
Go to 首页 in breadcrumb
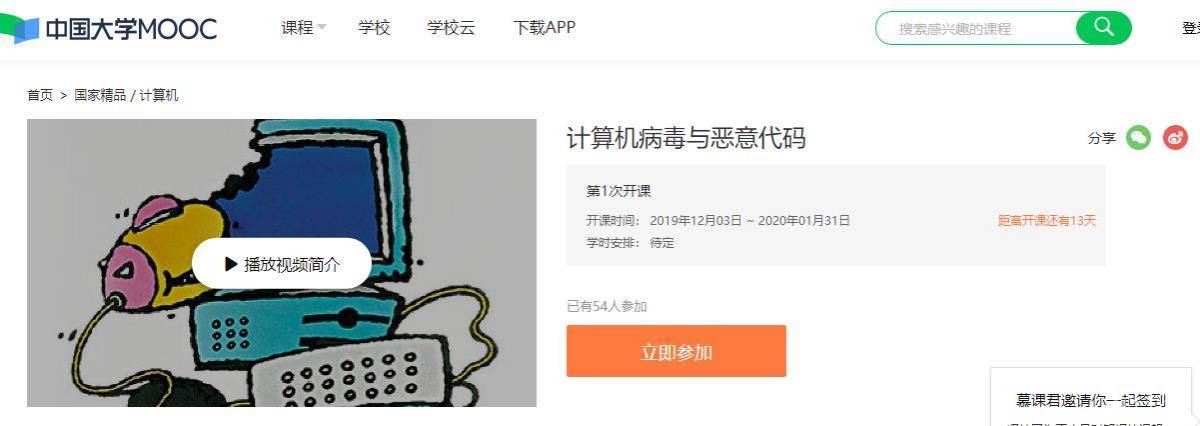pyautogui.click(x=40, y=95)
